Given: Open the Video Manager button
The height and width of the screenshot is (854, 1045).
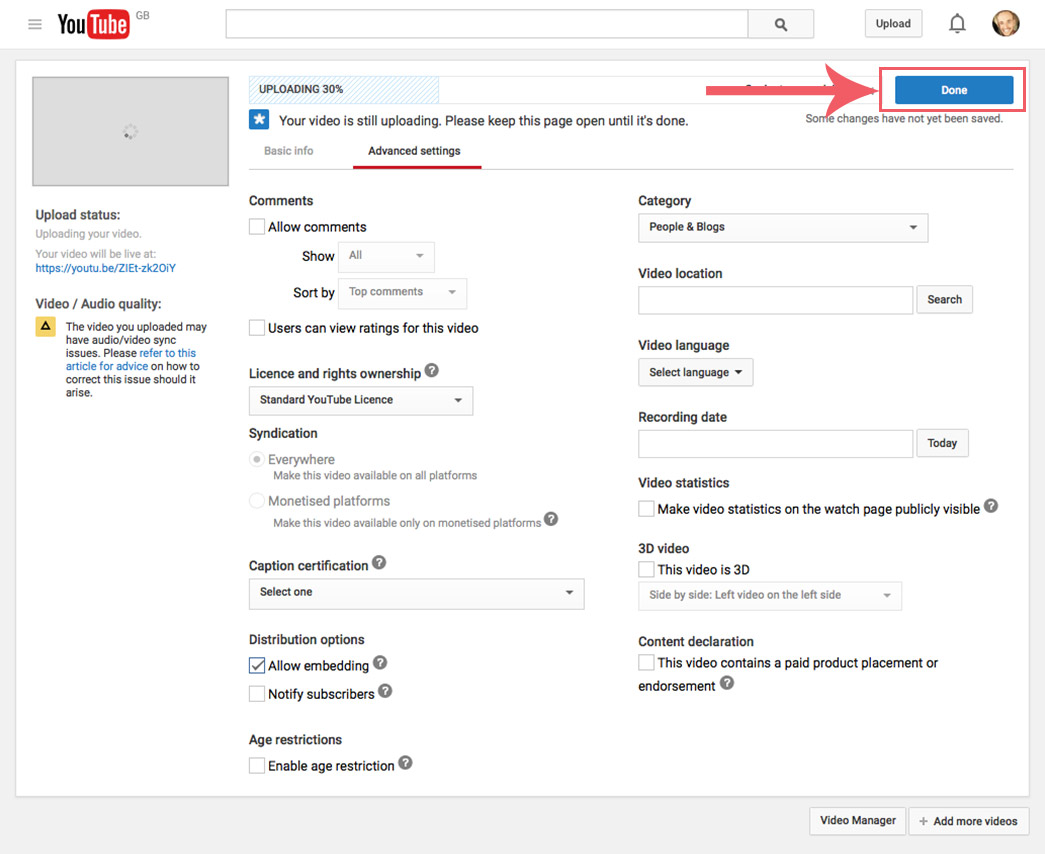Looking at the screenshot, I should (x=858, y=821).
